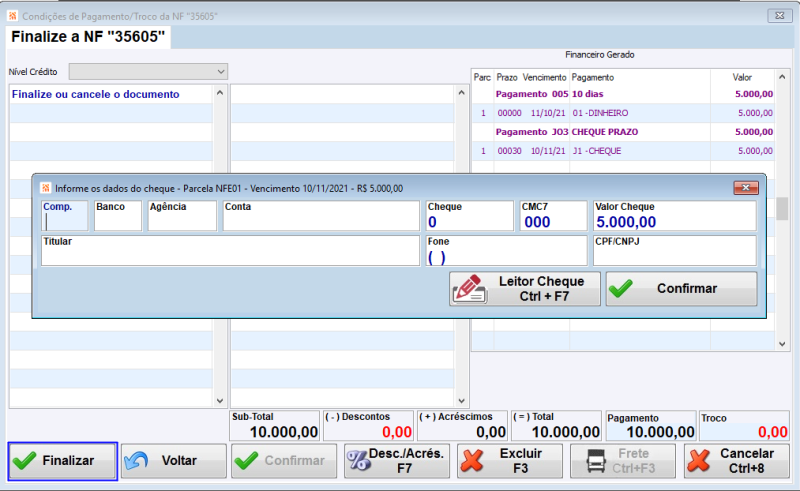Click the Fone input field
Image resolution: width=800 pixels, height=491 pixels.
(x=507, y=251)
